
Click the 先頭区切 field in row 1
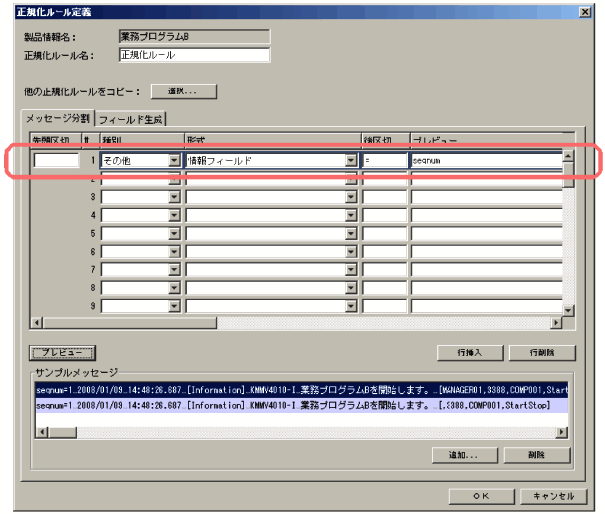click(55, 160)
